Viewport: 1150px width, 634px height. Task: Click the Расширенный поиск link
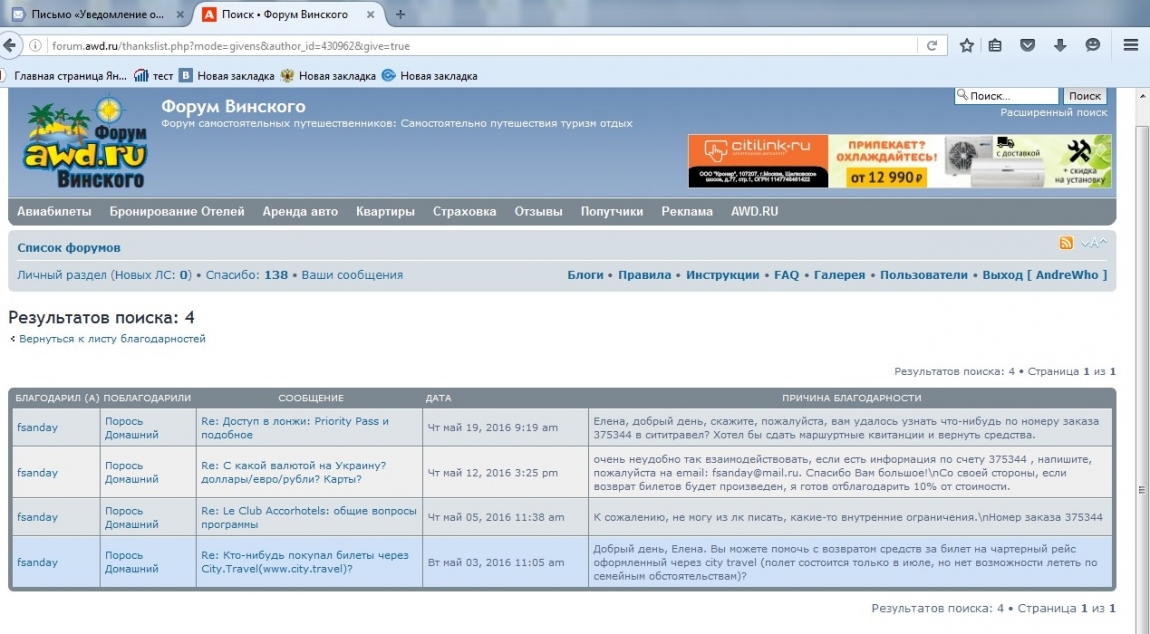pyautogui.click(x=1053, y=113)
